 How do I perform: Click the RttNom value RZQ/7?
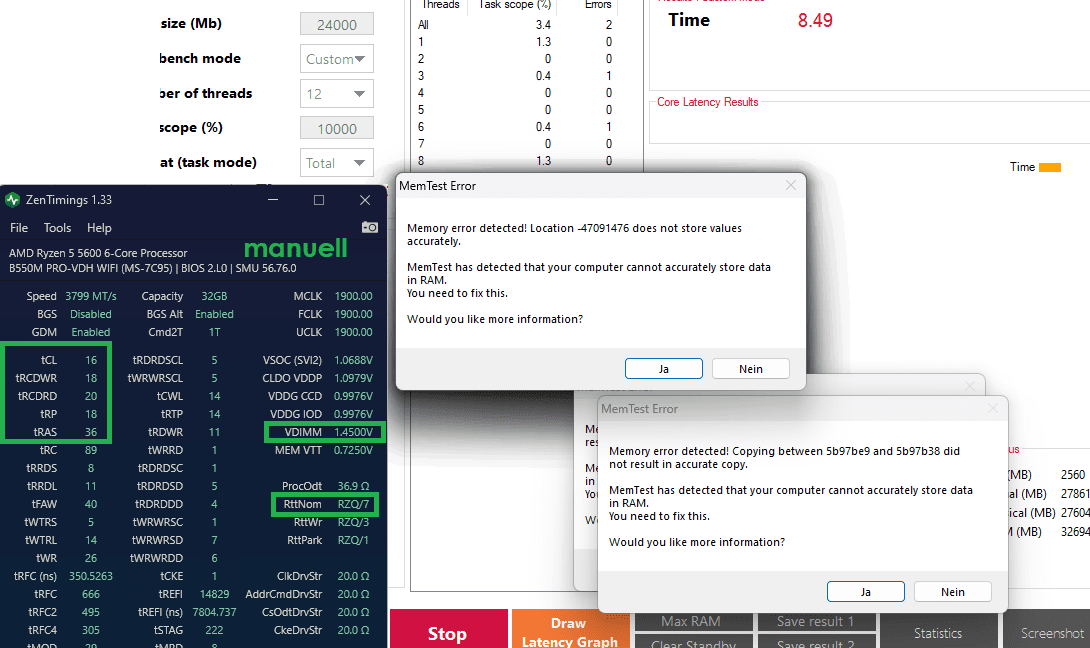353,504
